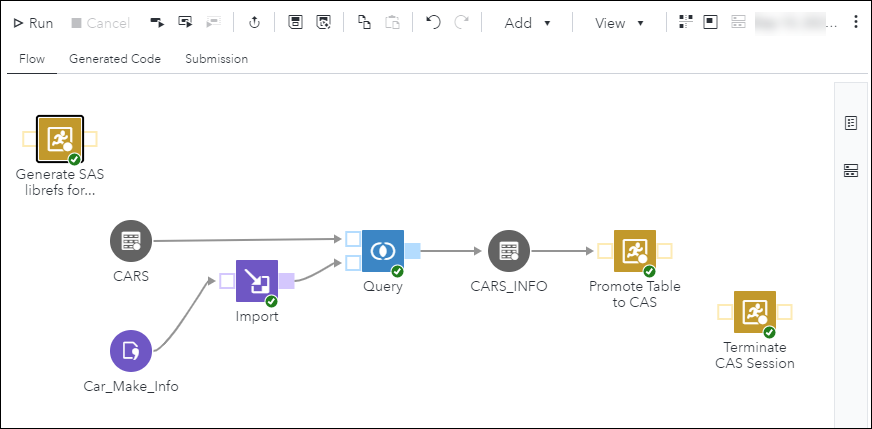Select the Query node icon

[383, 250]
